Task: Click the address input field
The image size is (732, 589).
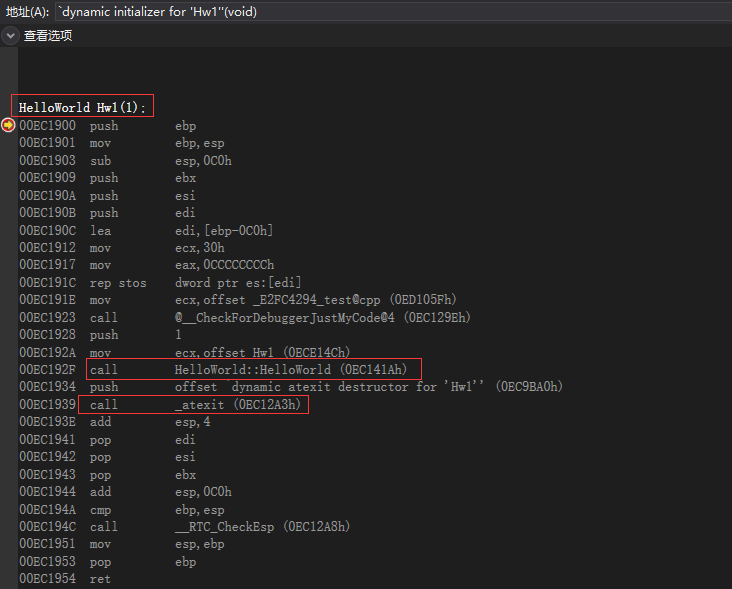Action: [394, 12]
